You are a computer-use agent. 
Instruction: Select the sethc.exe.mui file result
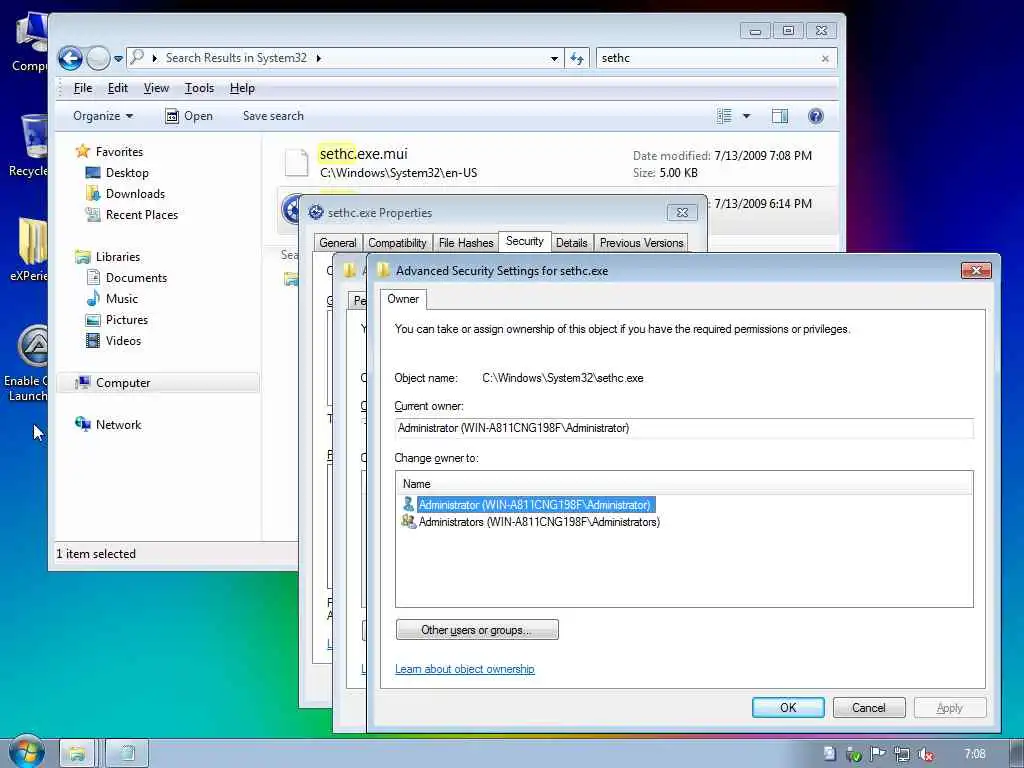558,163
